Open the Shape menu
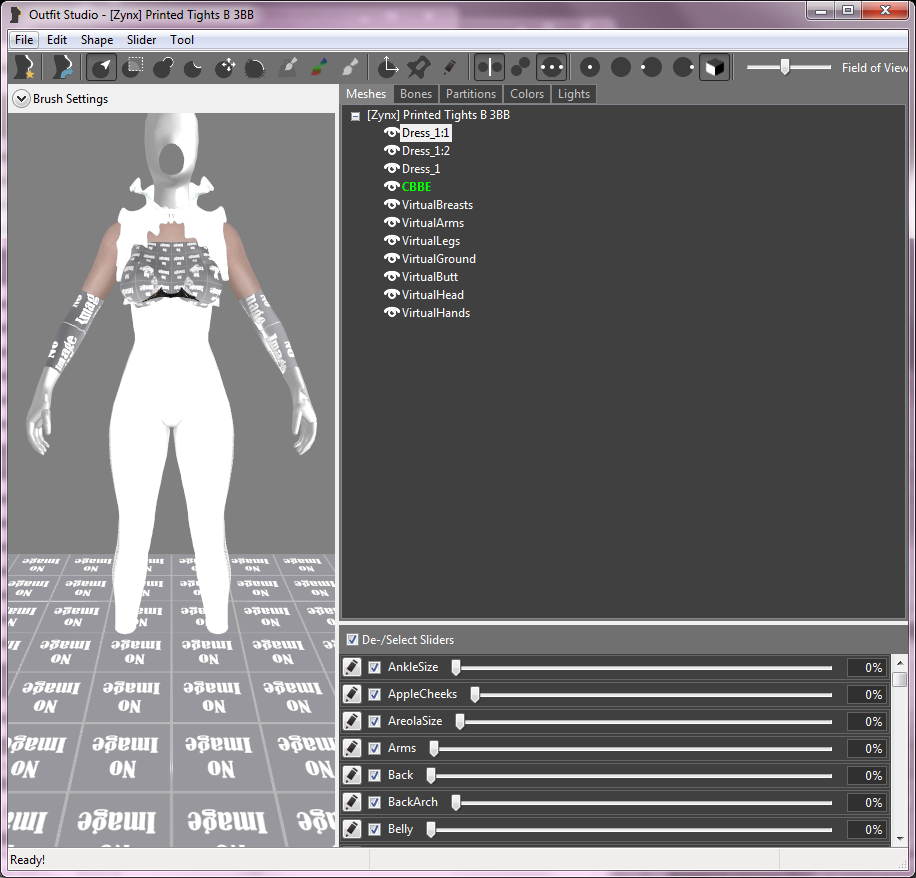 coord(97,40)
